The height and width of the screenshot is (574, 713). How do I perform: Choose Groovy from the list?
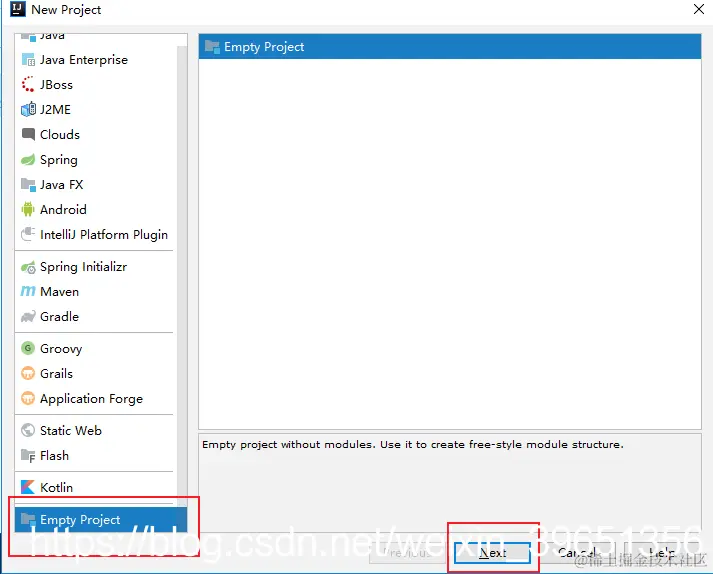94,348
